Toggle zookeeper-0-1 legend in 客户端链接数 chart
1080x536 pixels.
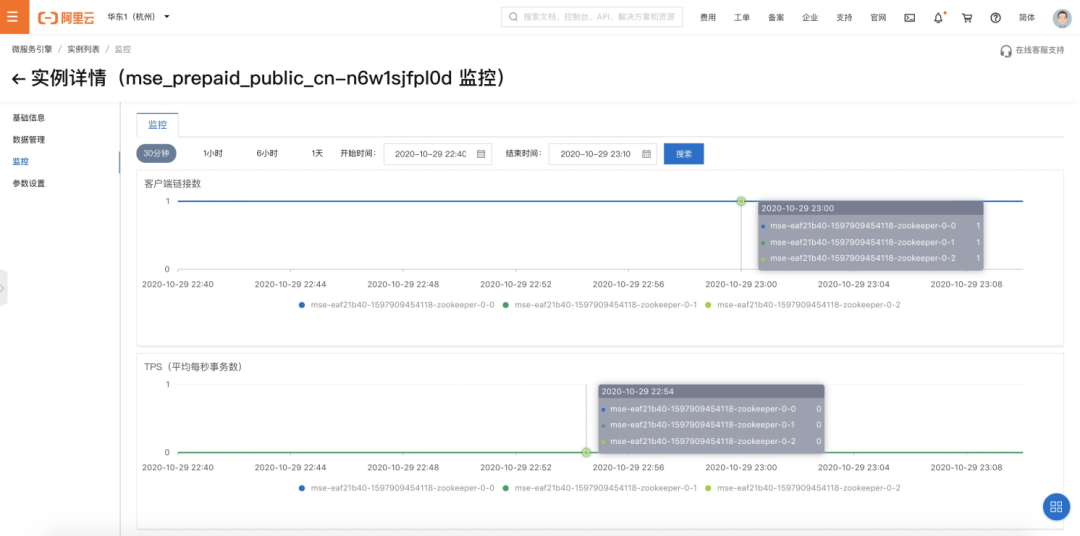(x=599, y=305)
